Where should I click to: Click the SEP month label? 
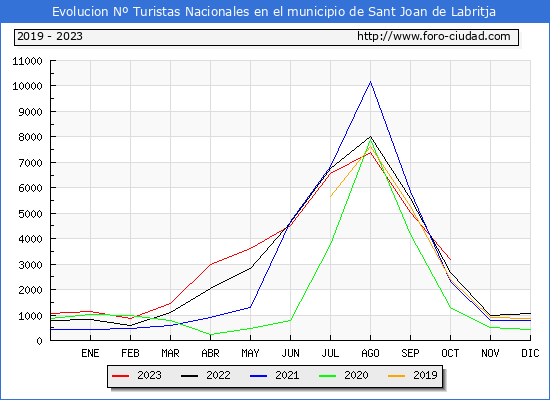[410, 353]
